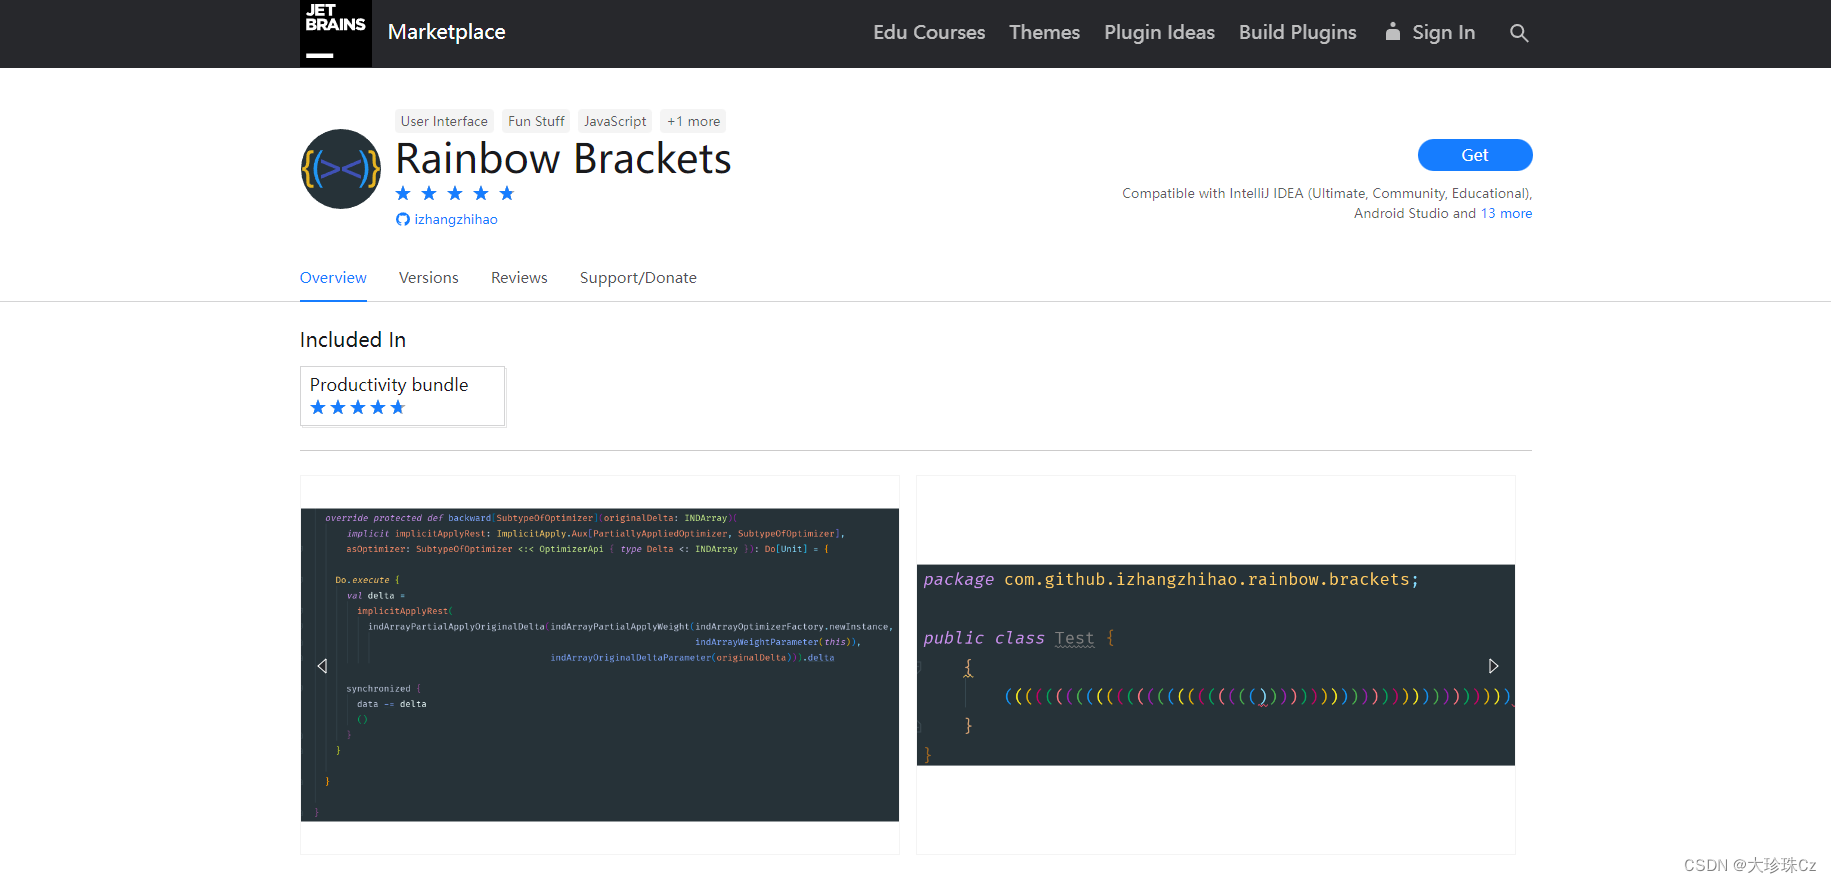Open the Java rainbow brackets screenshot
Viewport: 1831px width, 883px height.
click(1216, 665)
